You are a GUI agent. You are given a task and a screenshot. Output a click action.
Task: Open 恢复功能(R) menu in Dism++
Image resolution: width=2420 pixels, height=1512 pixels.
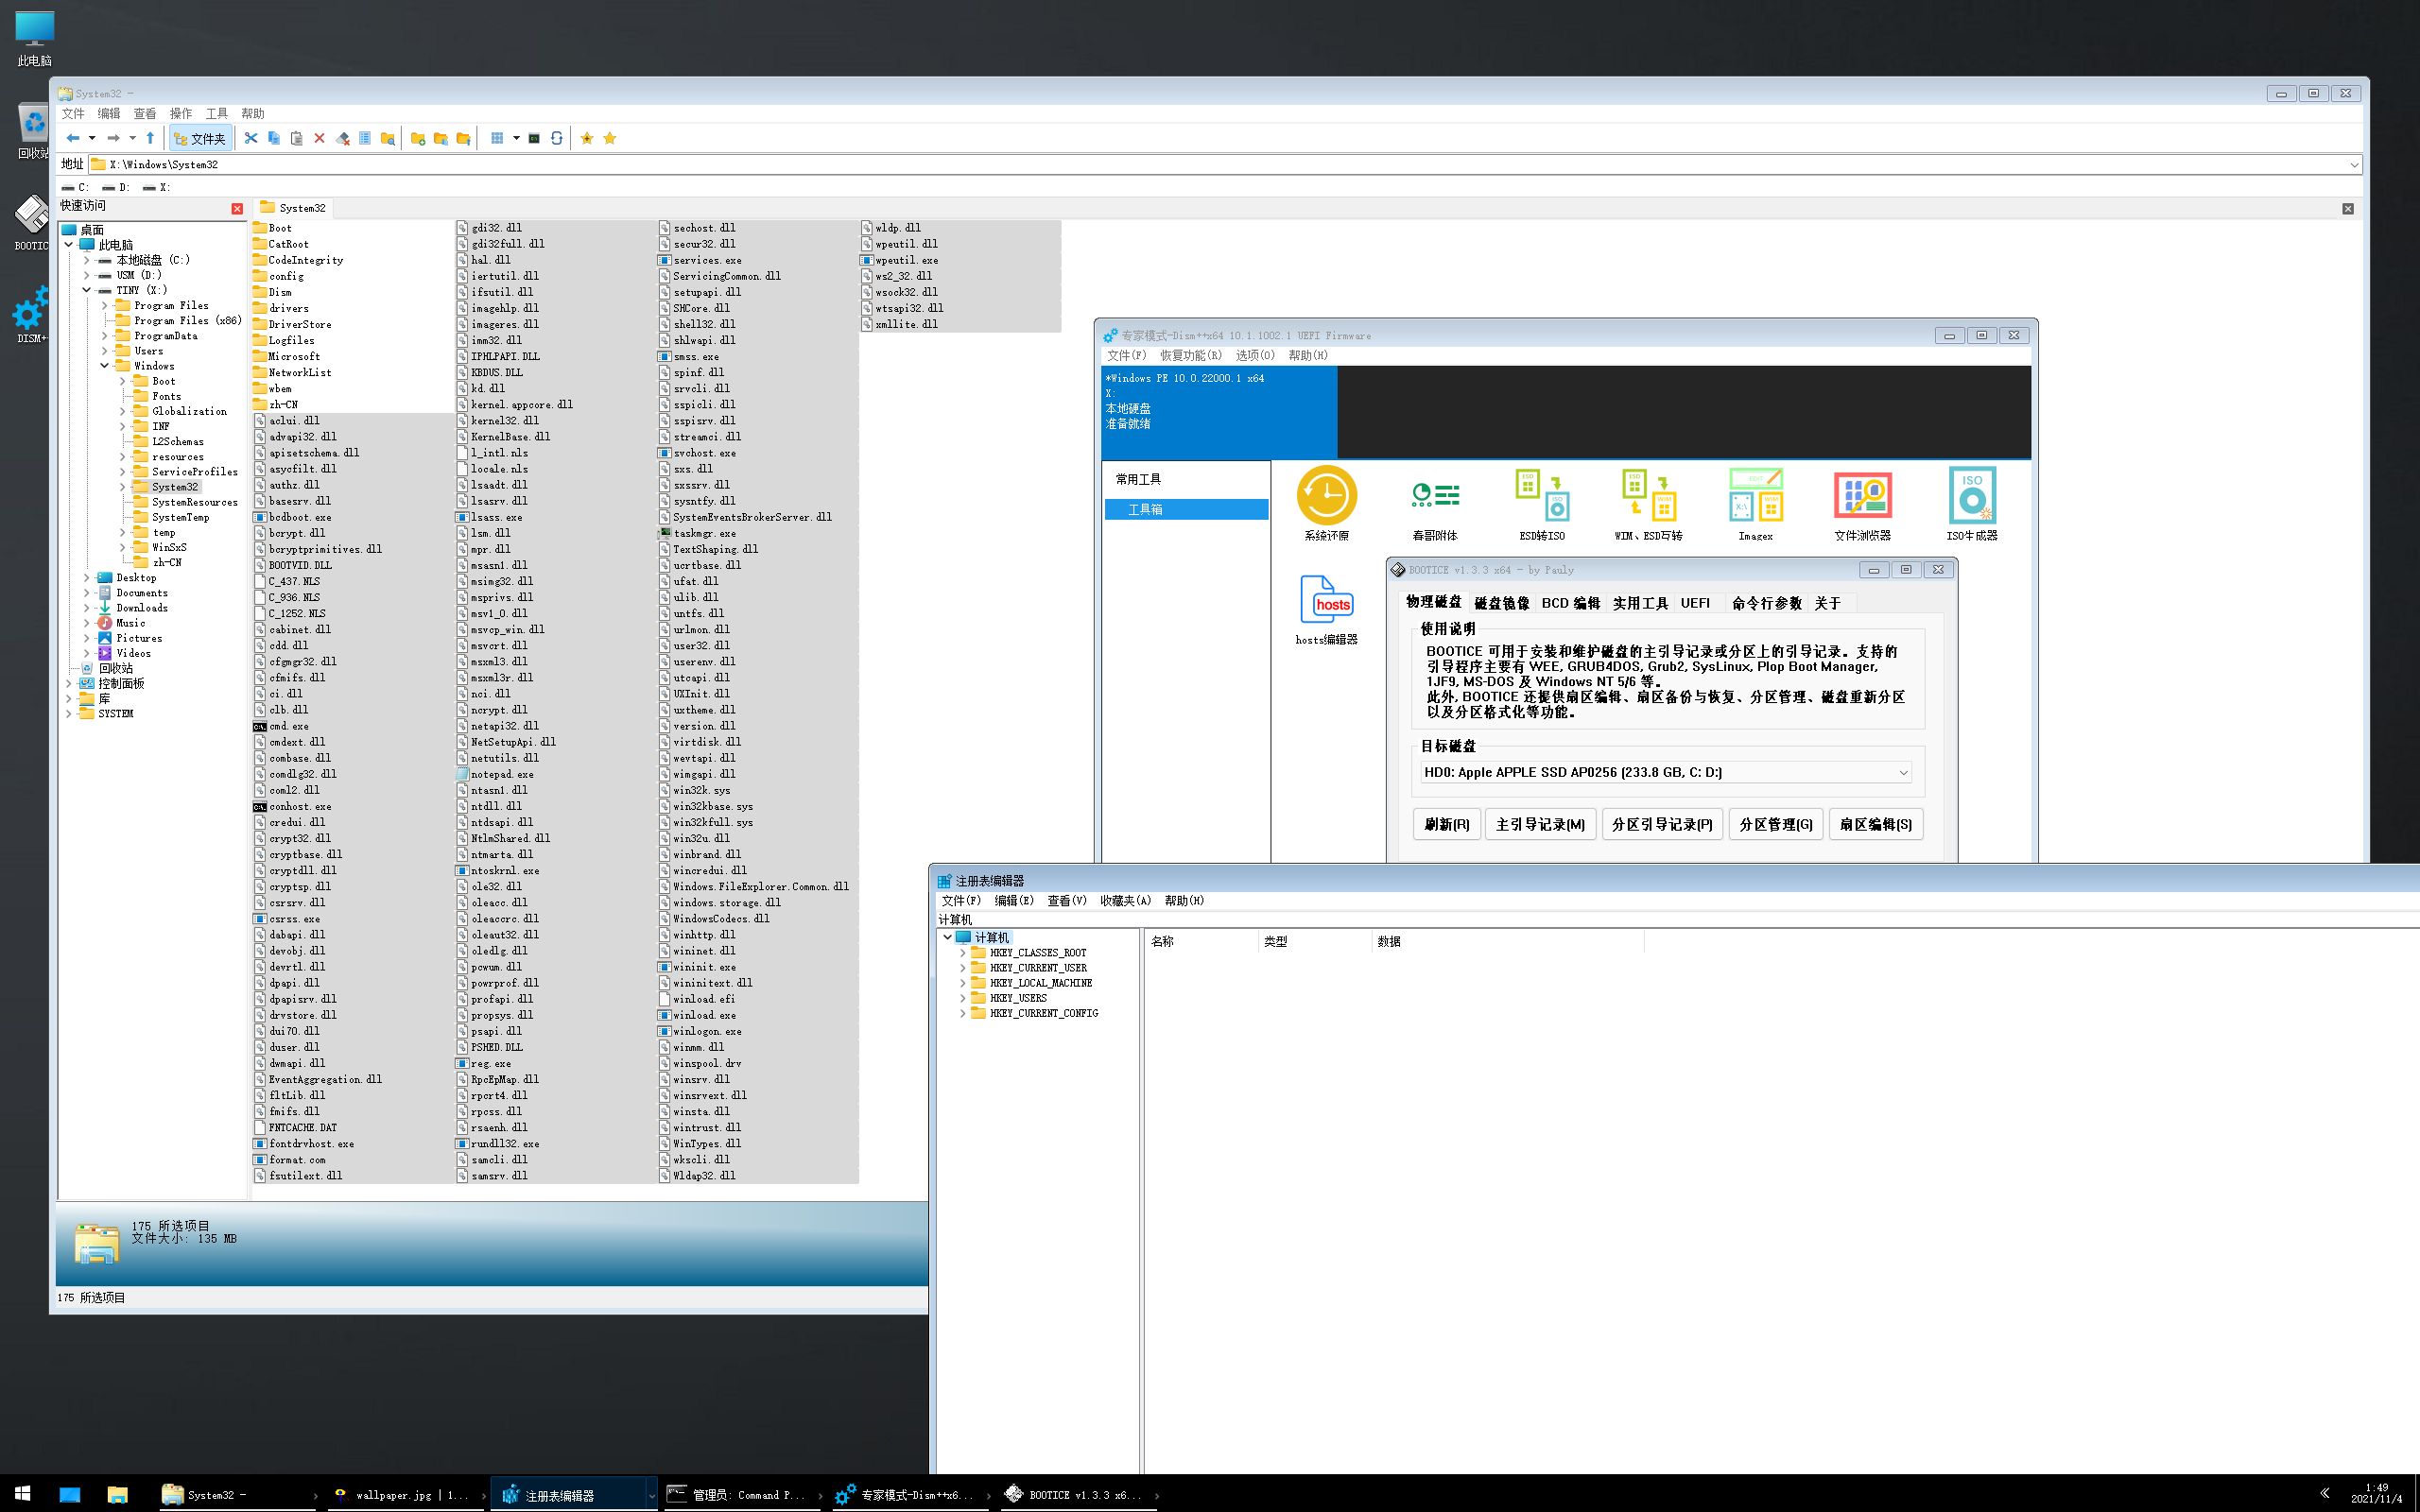1190,355
